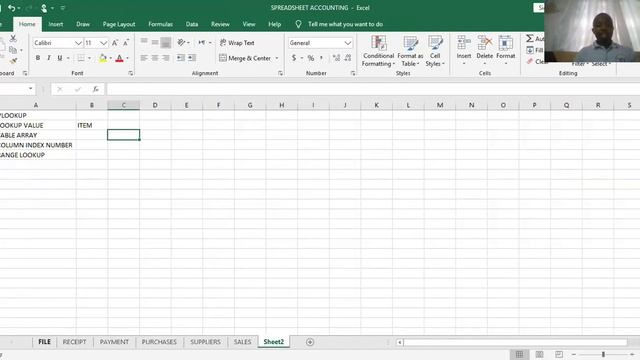The image size is (640, 360).
Task: Apply Comma Style format
Action: tap(322, 58)
